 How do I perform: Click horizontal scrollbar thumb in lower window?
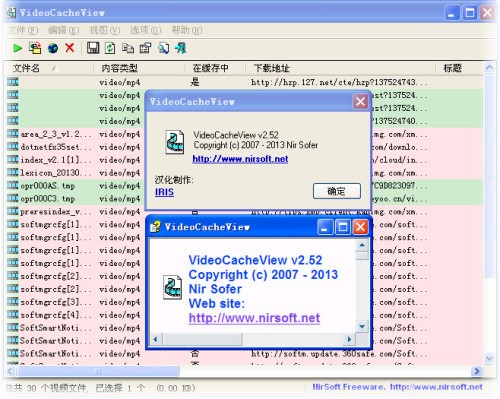[x=202, y=339]
